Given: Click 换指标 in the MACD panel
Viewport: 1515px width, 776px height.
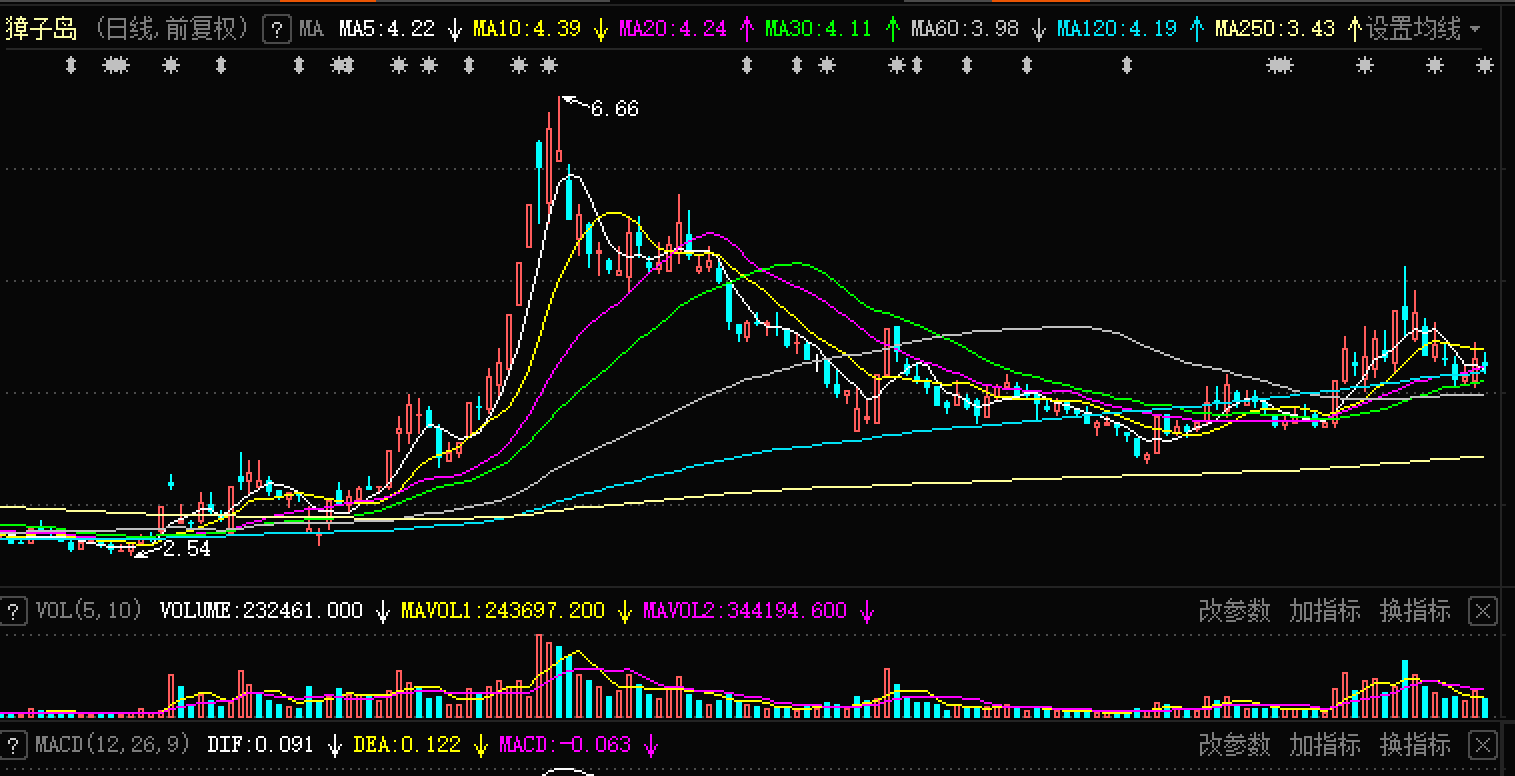Looking at the screenshot, I should [x=1415, y=745].
